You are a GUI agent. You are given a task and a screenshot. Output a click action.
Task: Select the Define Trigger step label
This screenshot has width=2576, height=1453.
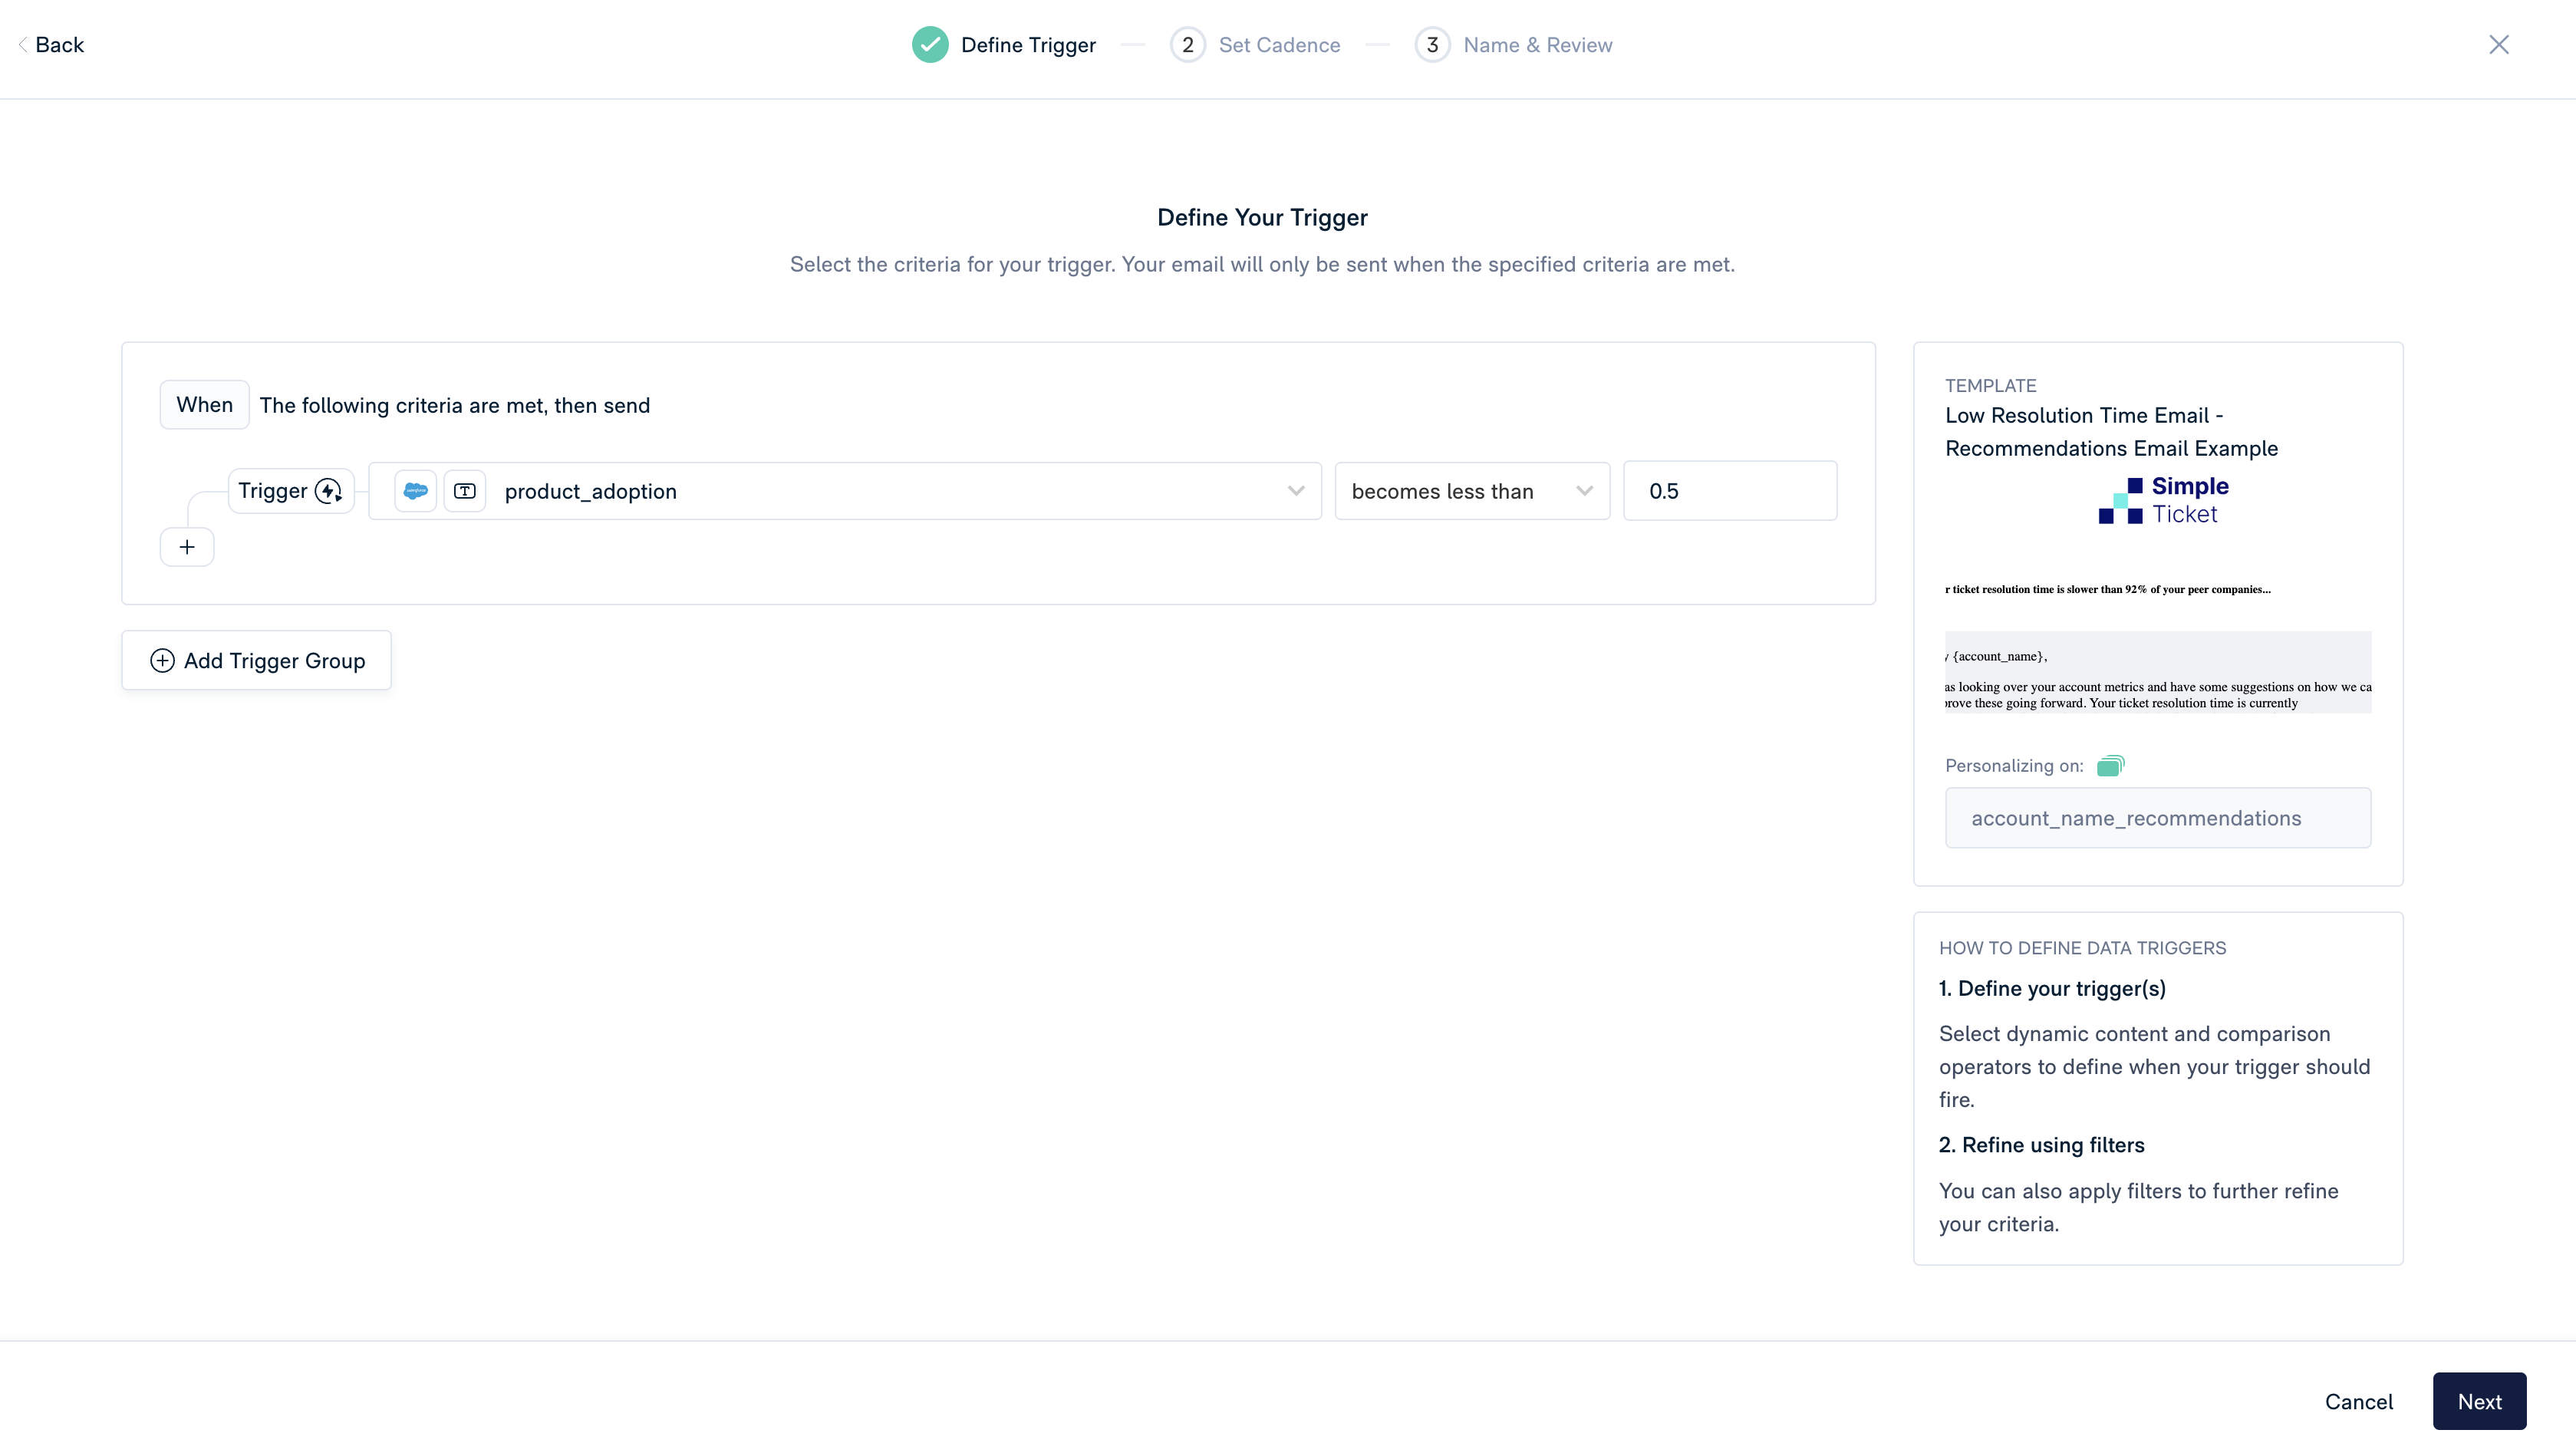click(1028, 45)
